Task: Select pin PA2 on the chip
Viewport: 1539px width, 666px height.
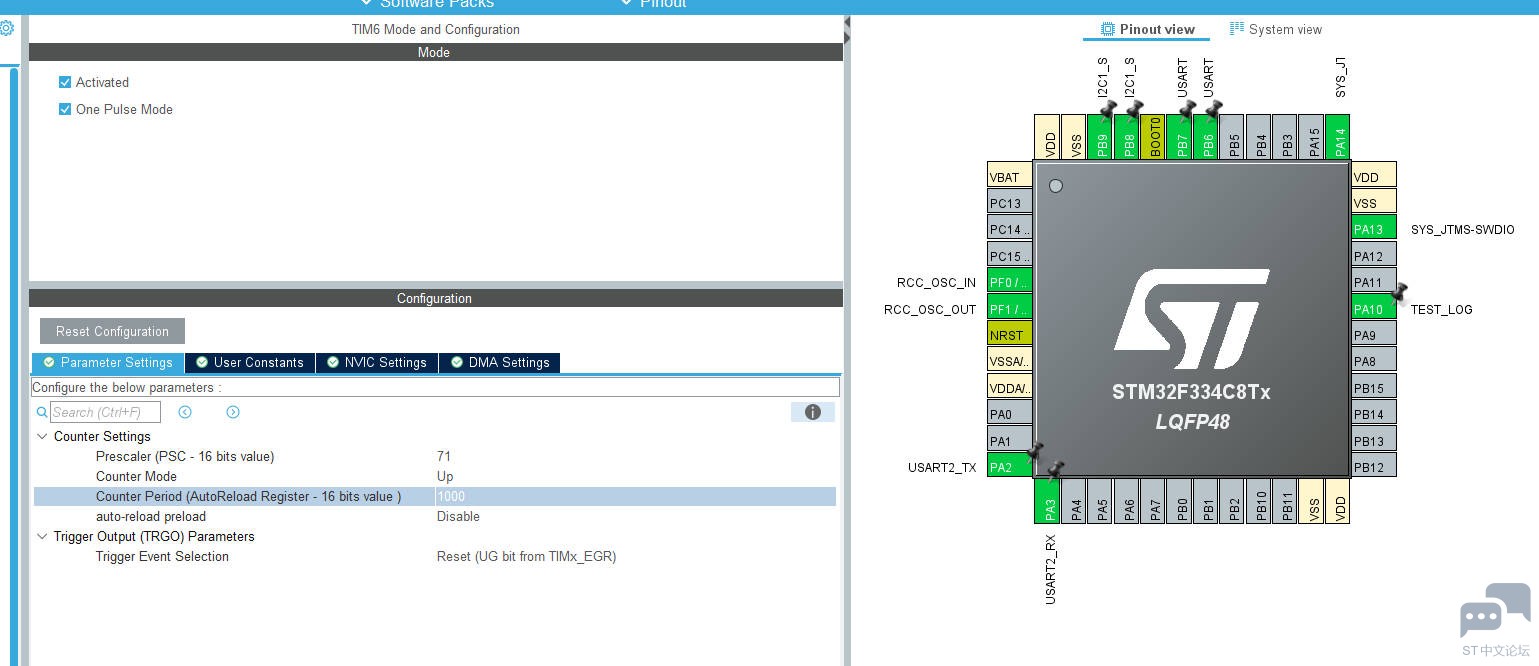Action: tap(1009, 467)
